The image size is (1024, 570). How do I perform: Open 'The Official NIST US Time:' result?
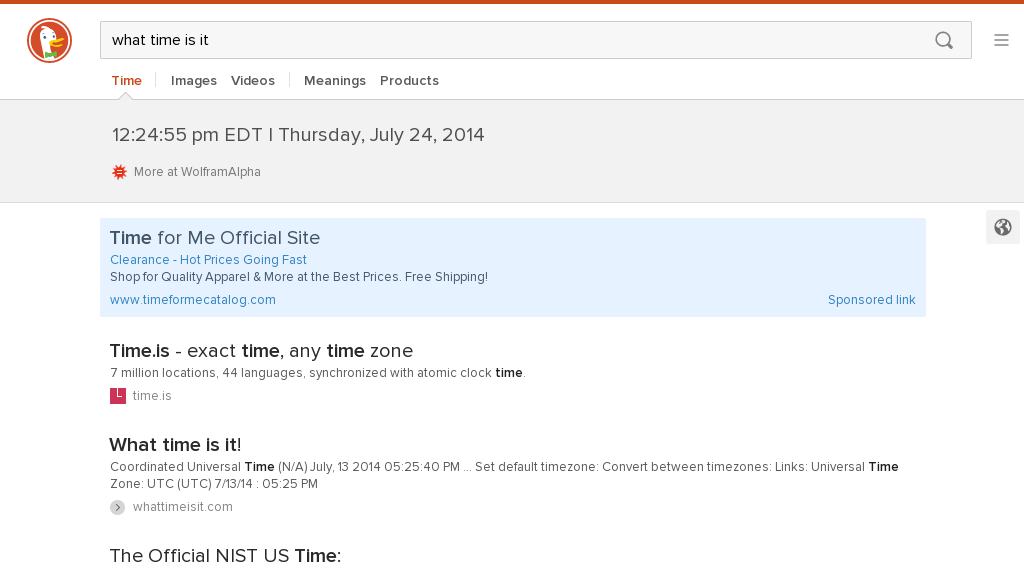tap(225, 556)
